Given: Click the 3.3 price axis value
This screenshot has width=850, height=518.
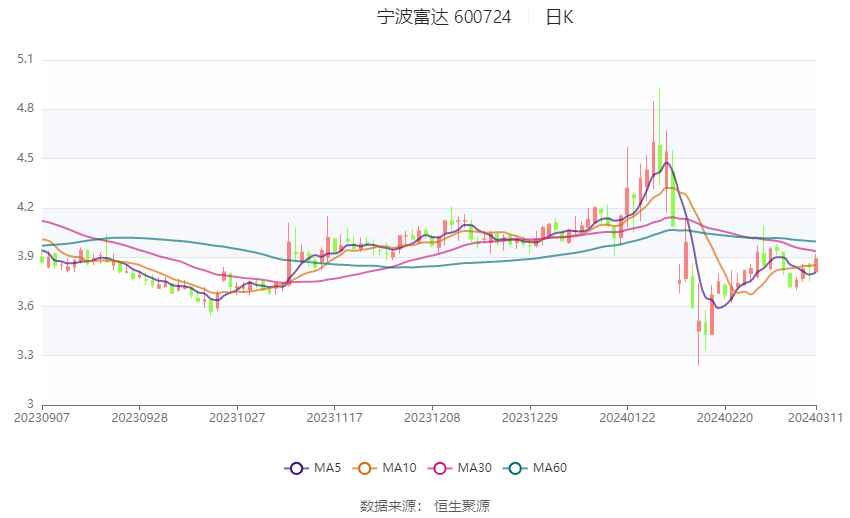Looking at the screenshot, I should [x=25, y=355].
